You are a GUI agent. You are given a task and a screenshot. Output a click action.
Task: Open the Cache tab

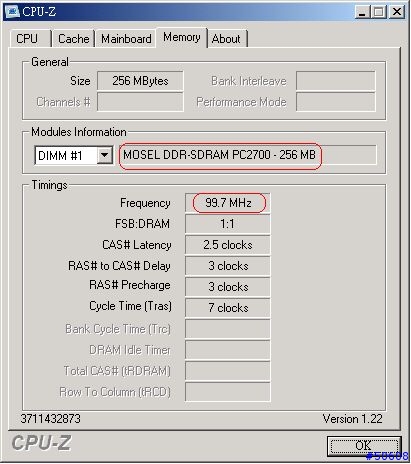[73, 39]
